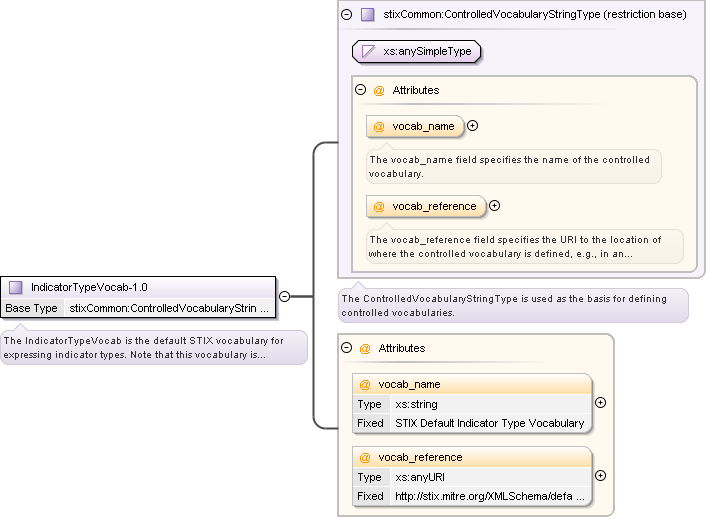The height and width of the screenshot is (518, 707).
Task: Expand the upper vocab_name attribute
Action: (x=473, y=126)
